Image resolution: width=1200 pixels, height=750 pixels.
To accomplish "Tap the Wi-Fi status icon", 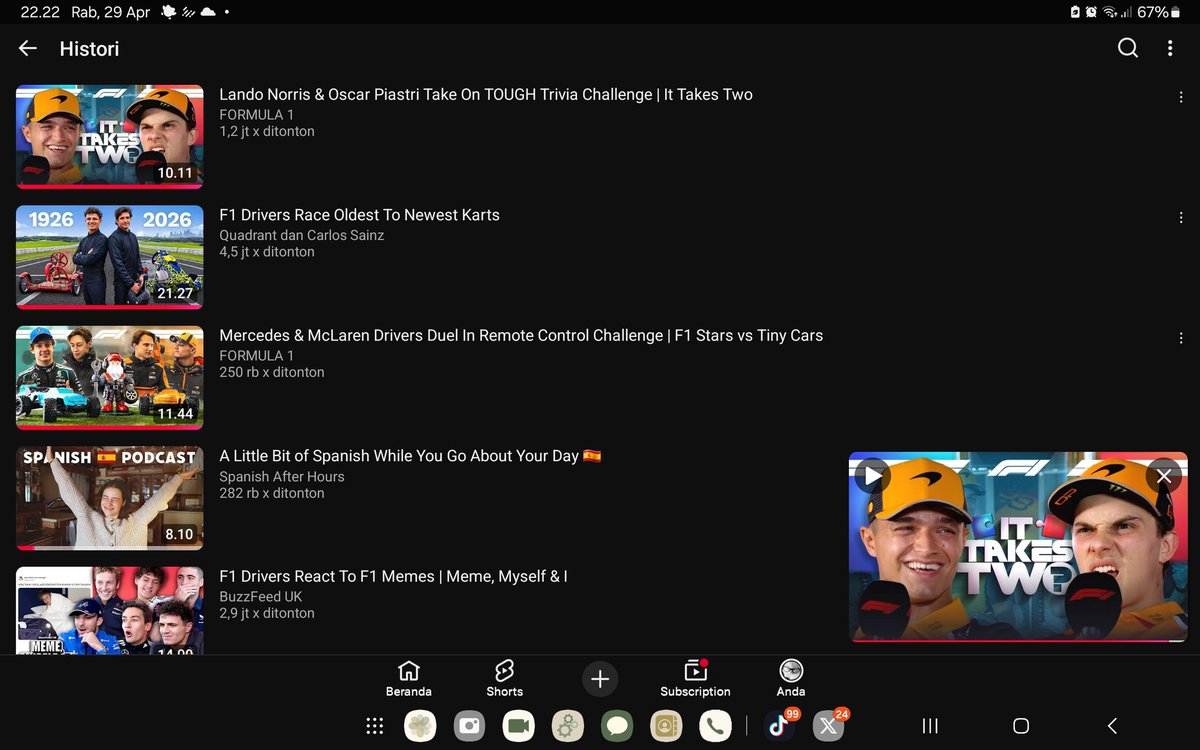I will [x=1109, y=12].
